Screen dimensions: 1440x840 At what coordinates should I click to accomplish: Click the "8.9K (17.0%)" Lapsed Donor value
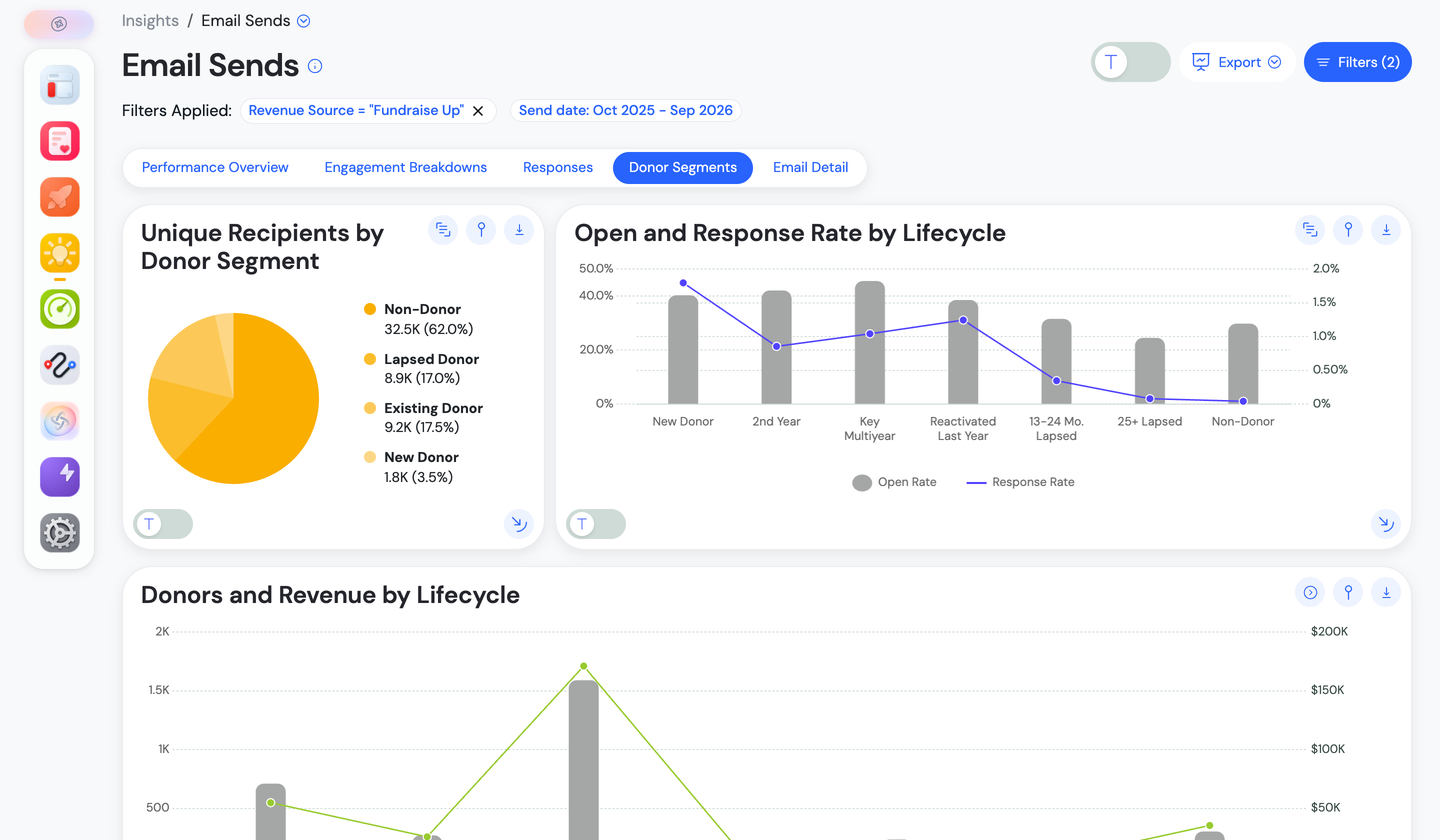422,378
